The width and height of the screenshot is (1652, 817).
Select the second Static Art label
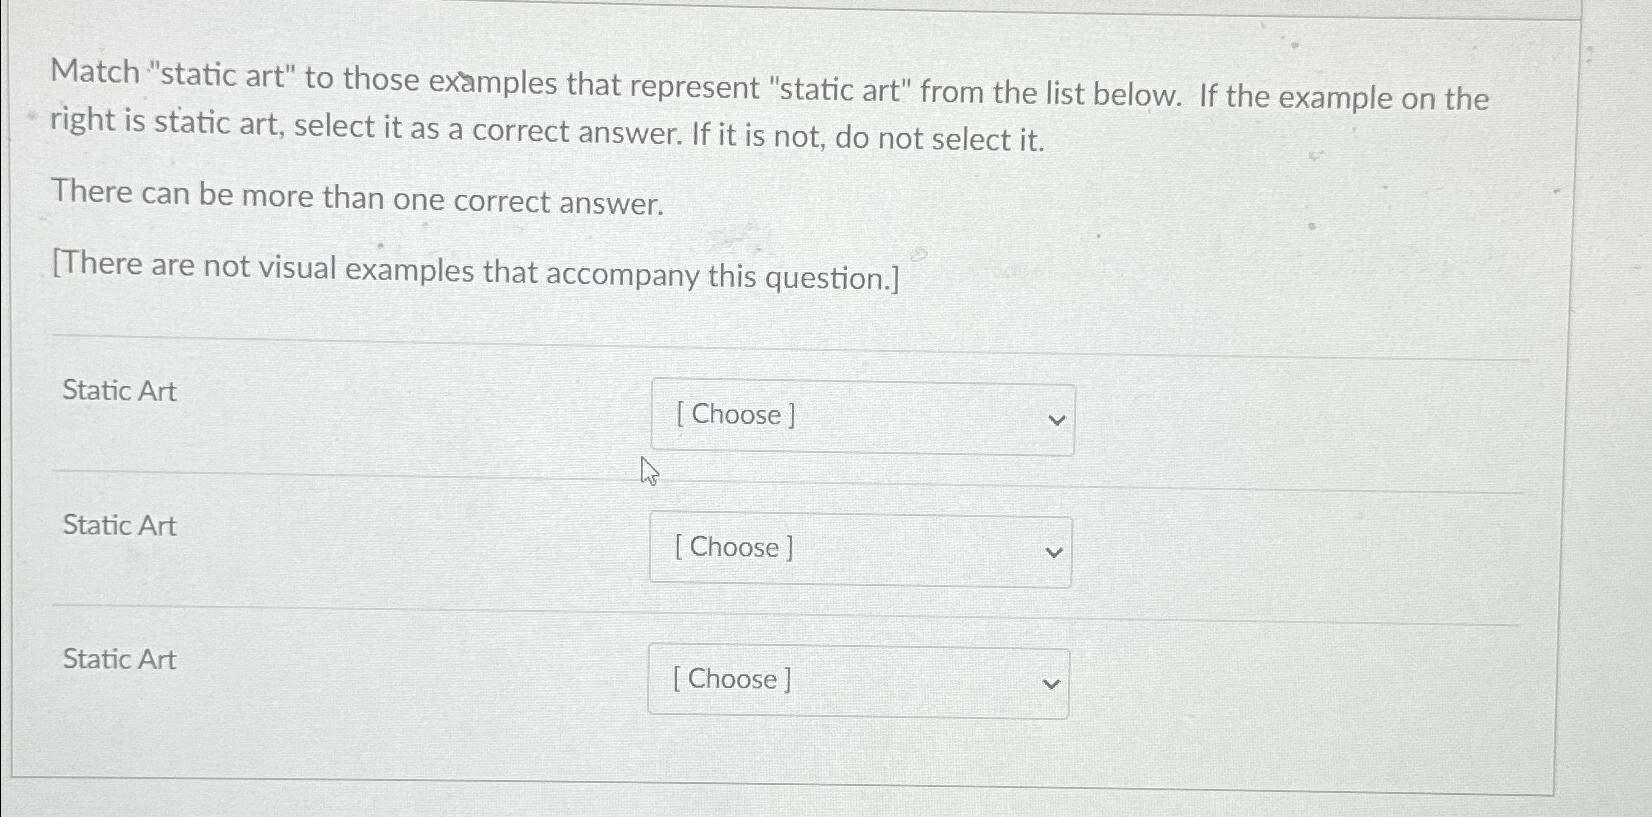[117, 525]
